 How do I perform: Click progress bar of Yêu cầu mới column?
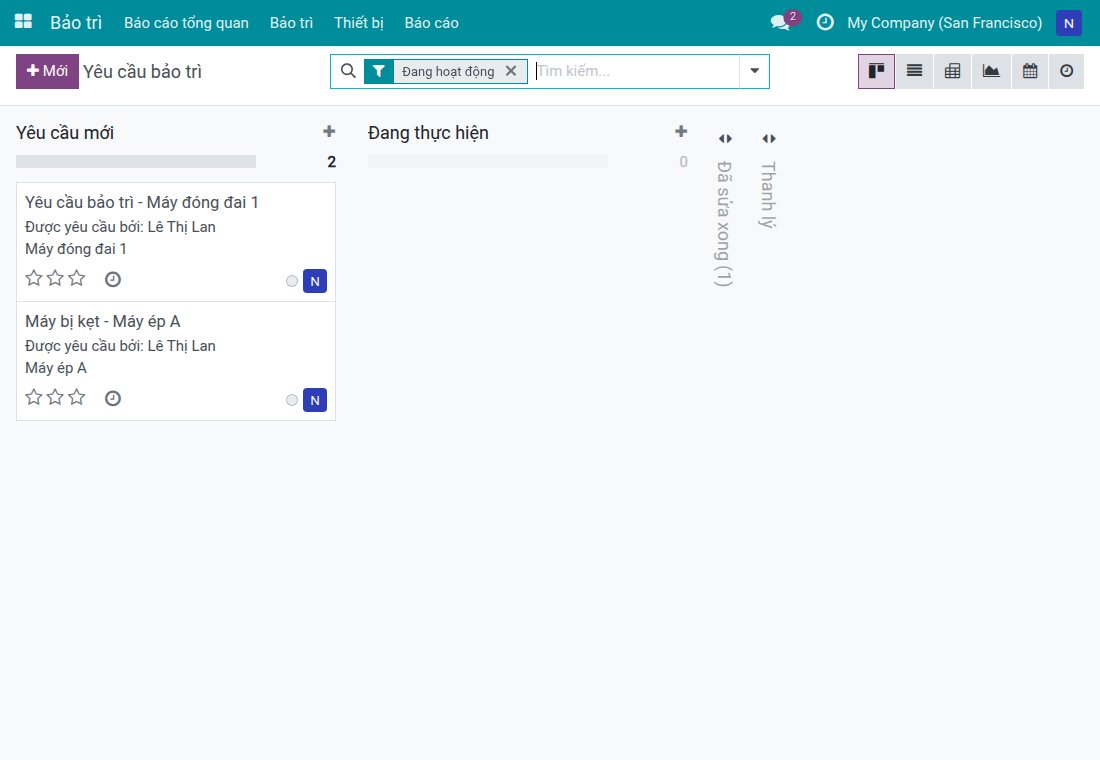136,161
